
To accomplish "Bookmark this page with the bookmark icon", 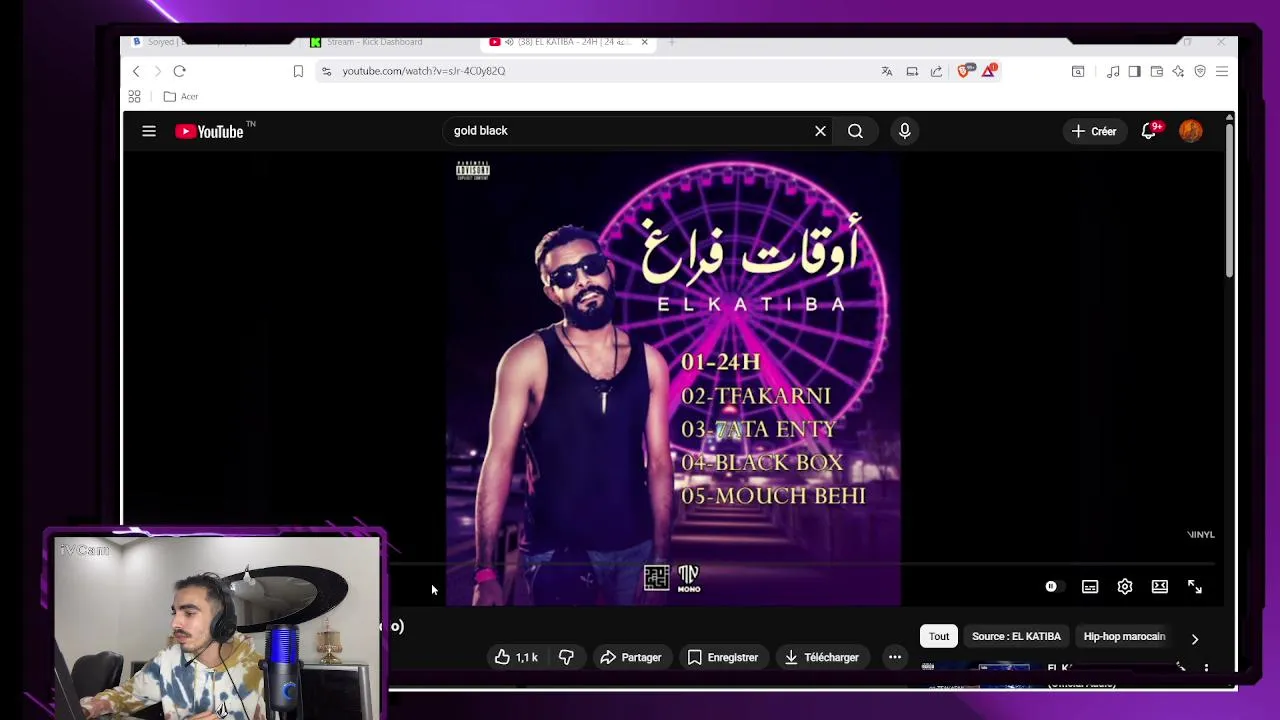I will pyautogui.click(x=298, y=71).
